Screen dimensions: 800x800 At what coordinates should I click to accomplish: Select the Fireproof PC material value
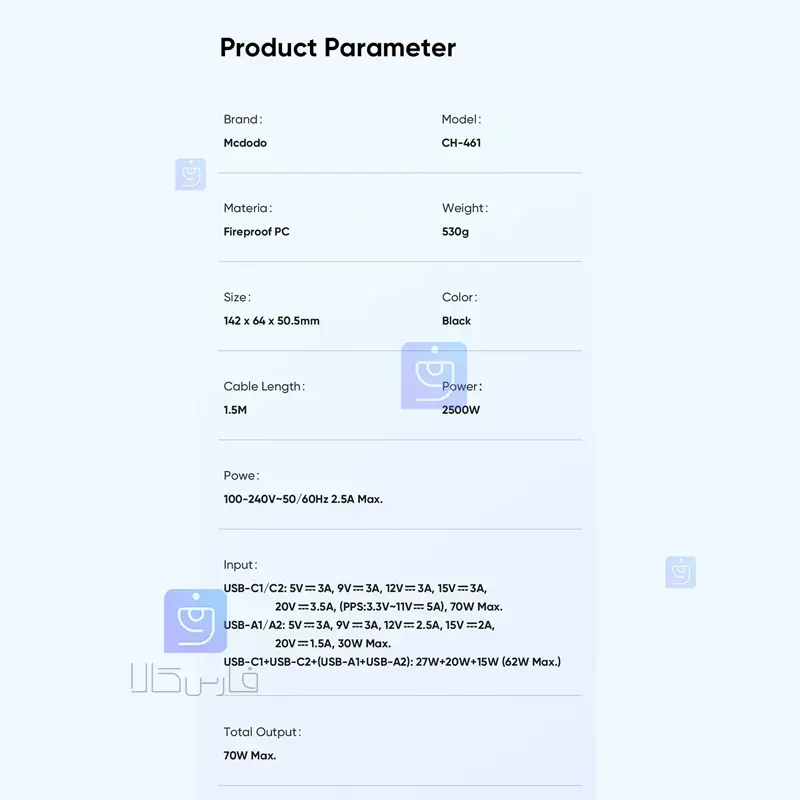click(256, 232)
